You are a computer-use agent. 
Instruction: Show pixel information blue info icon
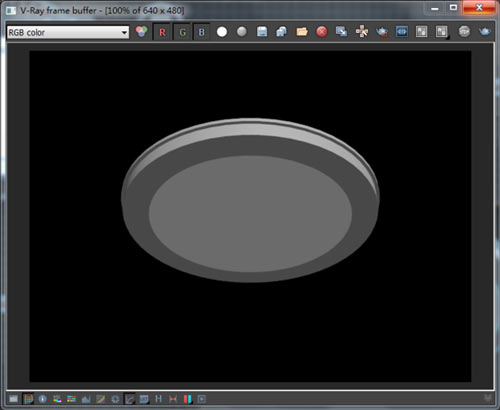(x=42, y=399)
